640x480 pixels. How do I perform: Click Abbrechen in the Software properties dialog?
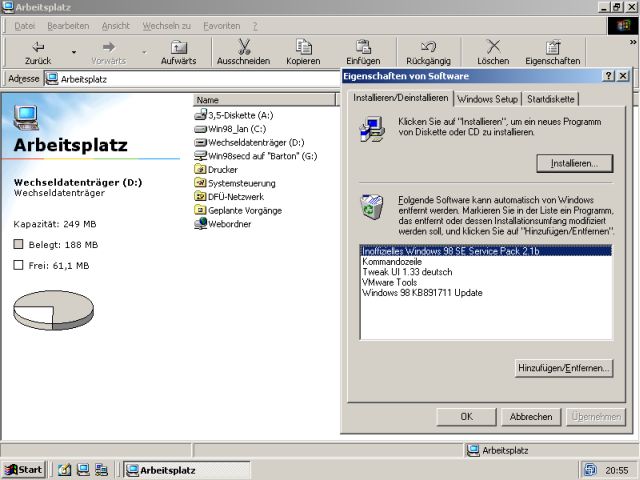[531, 417]
